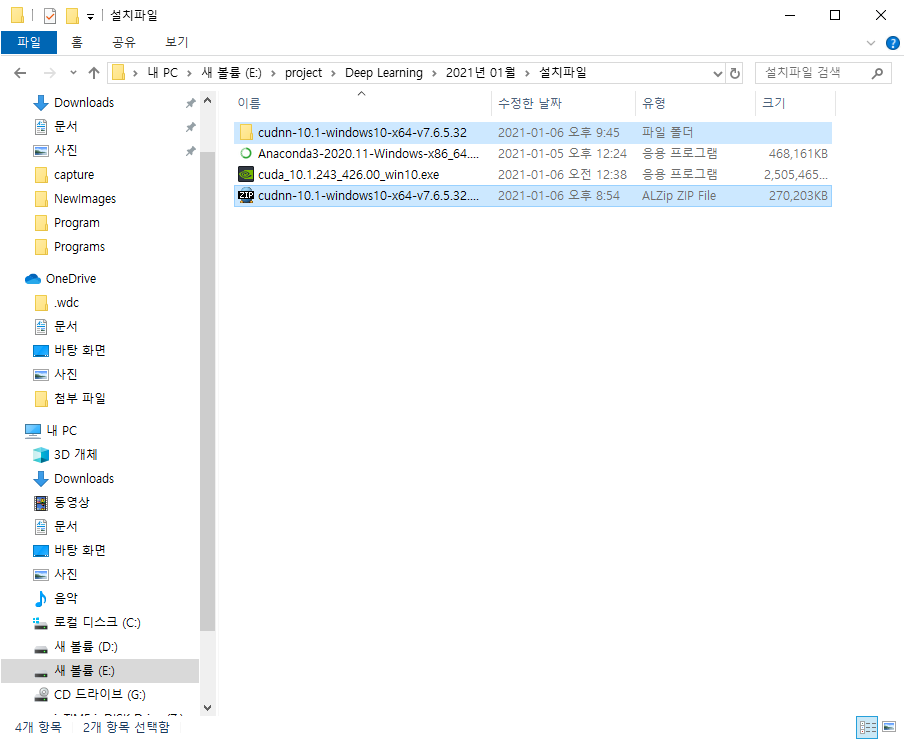Open pinned 사진 in quick access
This screenshot has height=740, width=905.
click(65, 151)
